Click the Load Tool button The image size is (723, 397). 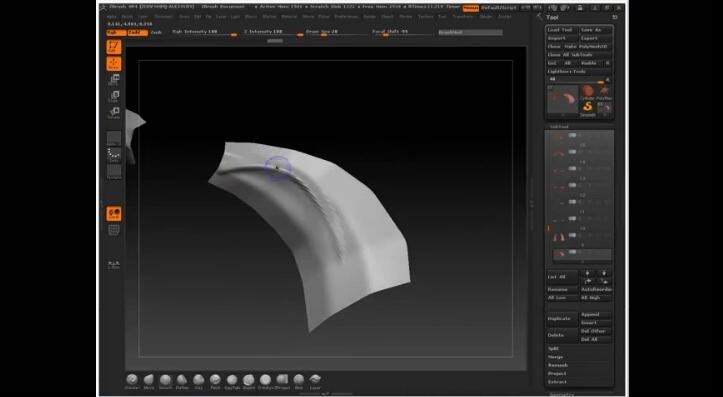[x=562, y=30]
